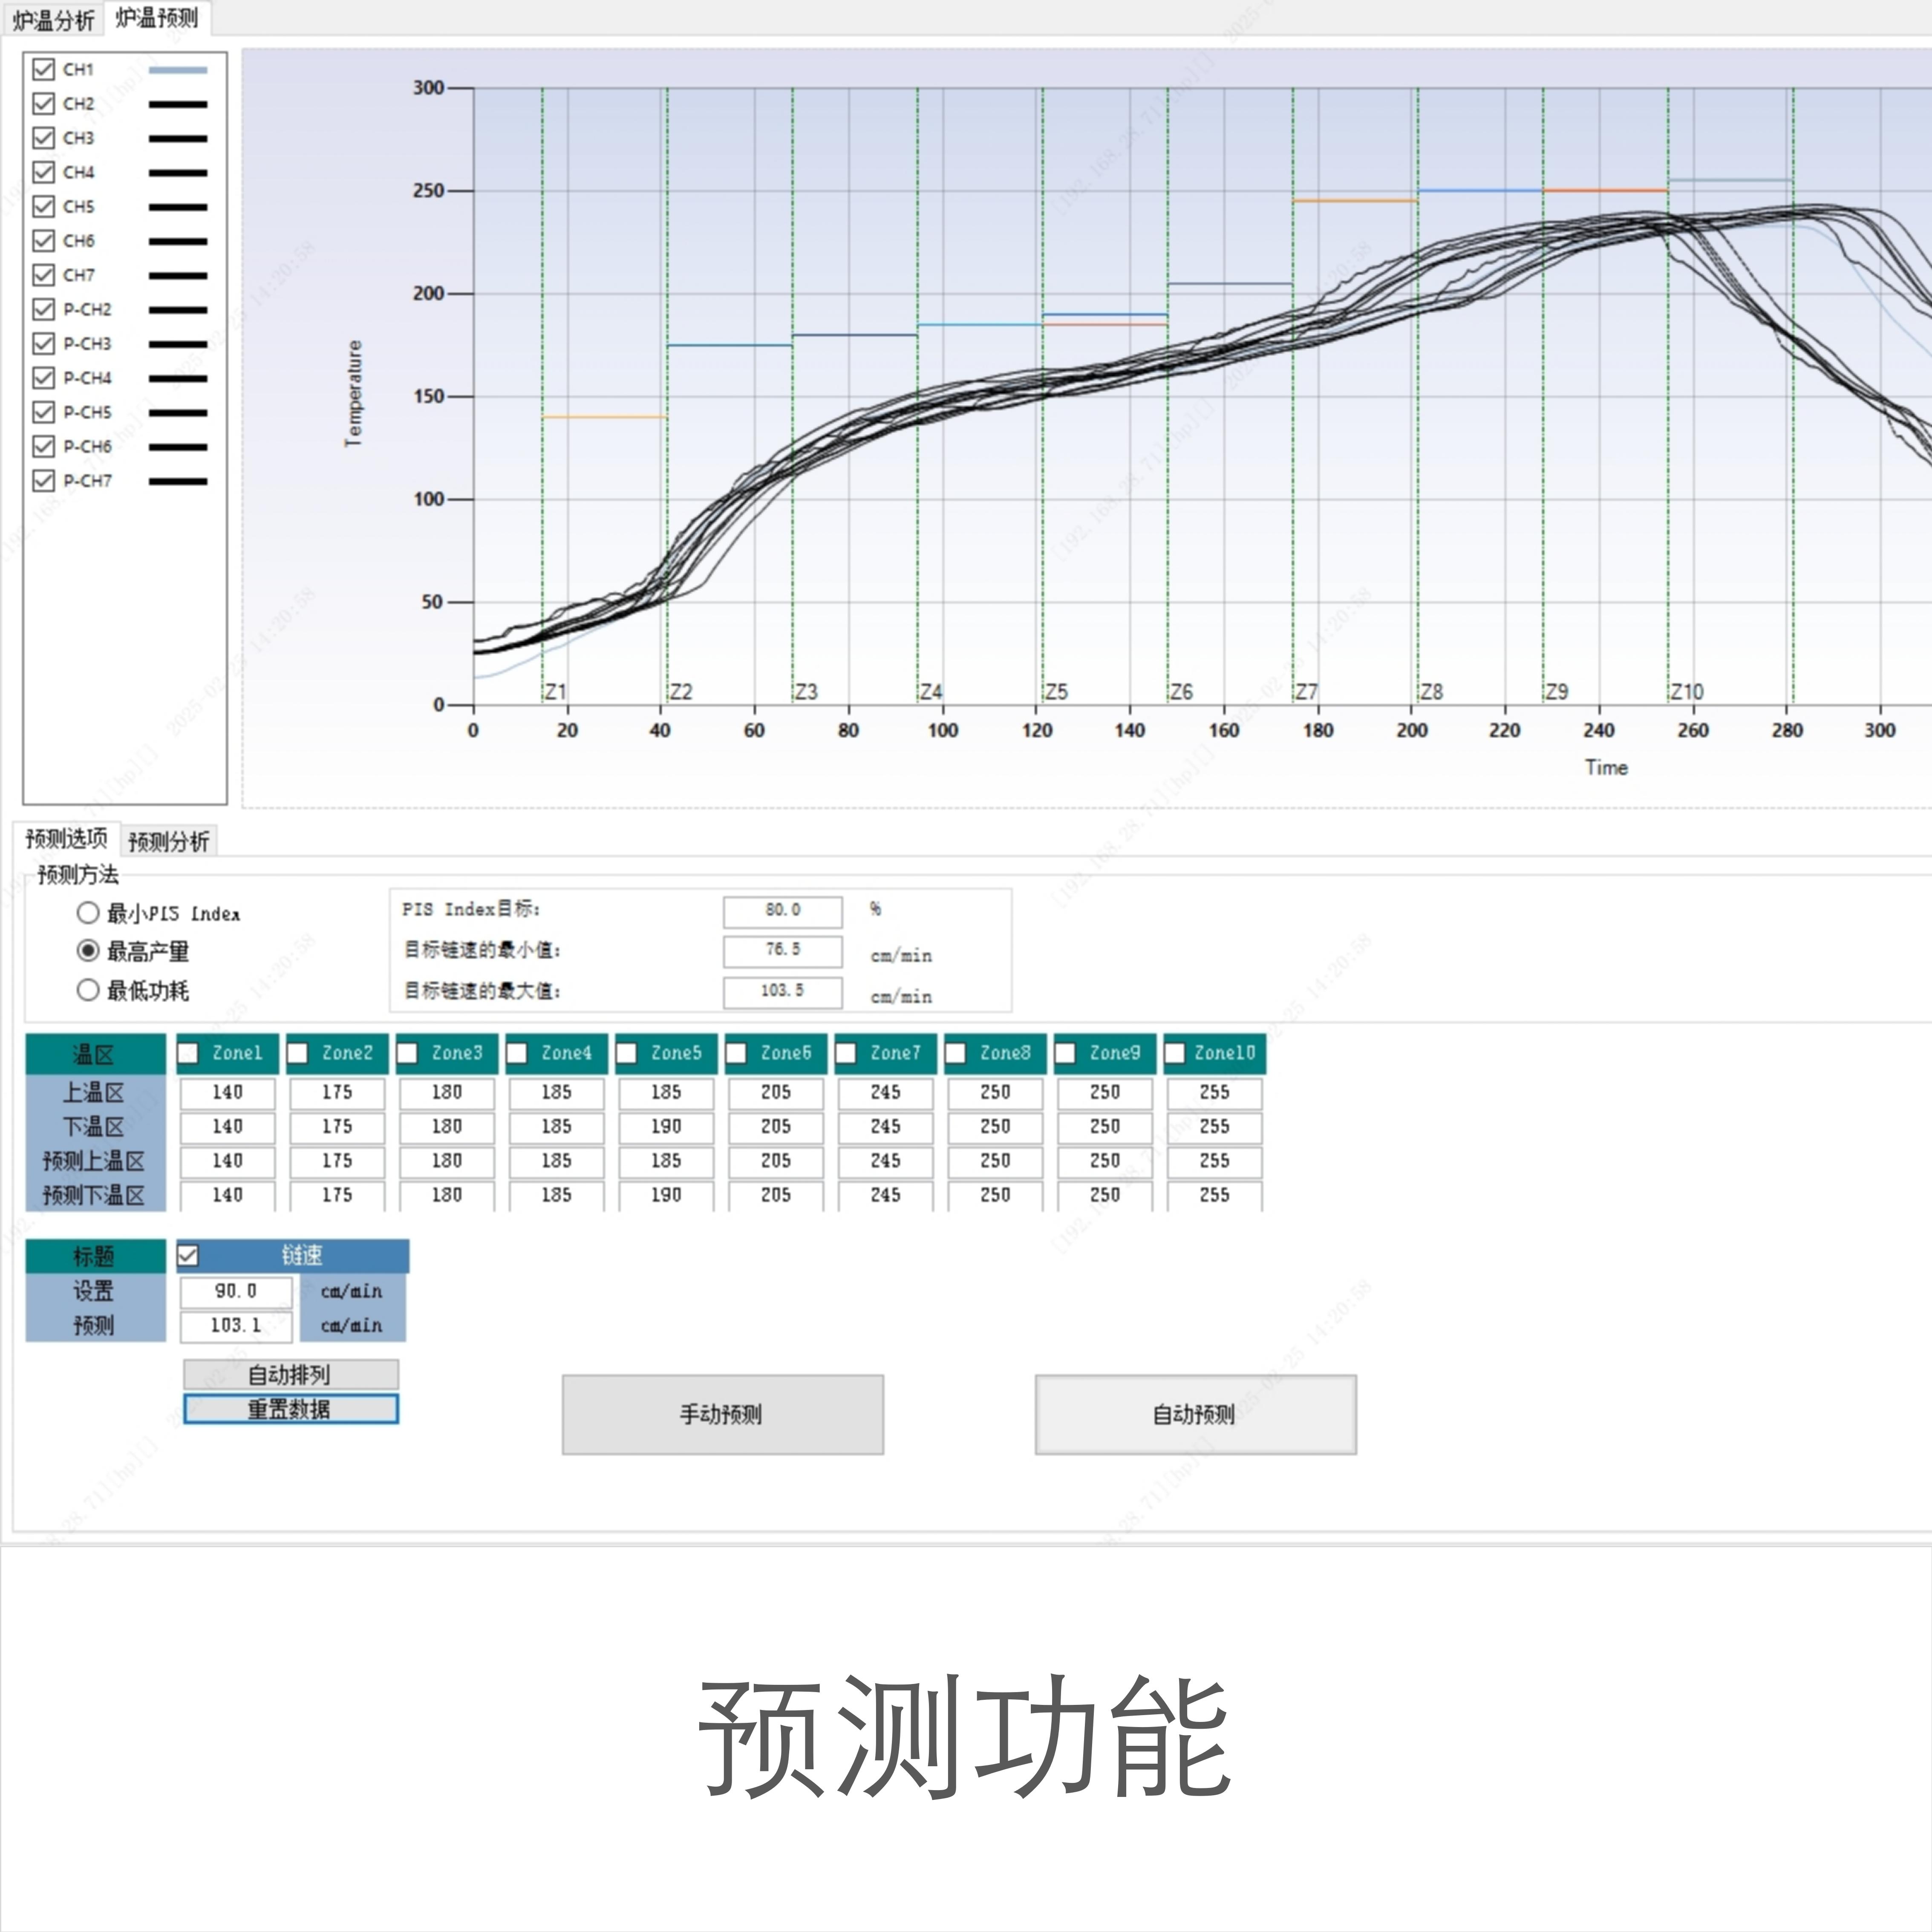Click the PIS Index目标 input field
Viewport: 1932px width, 1932px height.
point(782,910)
